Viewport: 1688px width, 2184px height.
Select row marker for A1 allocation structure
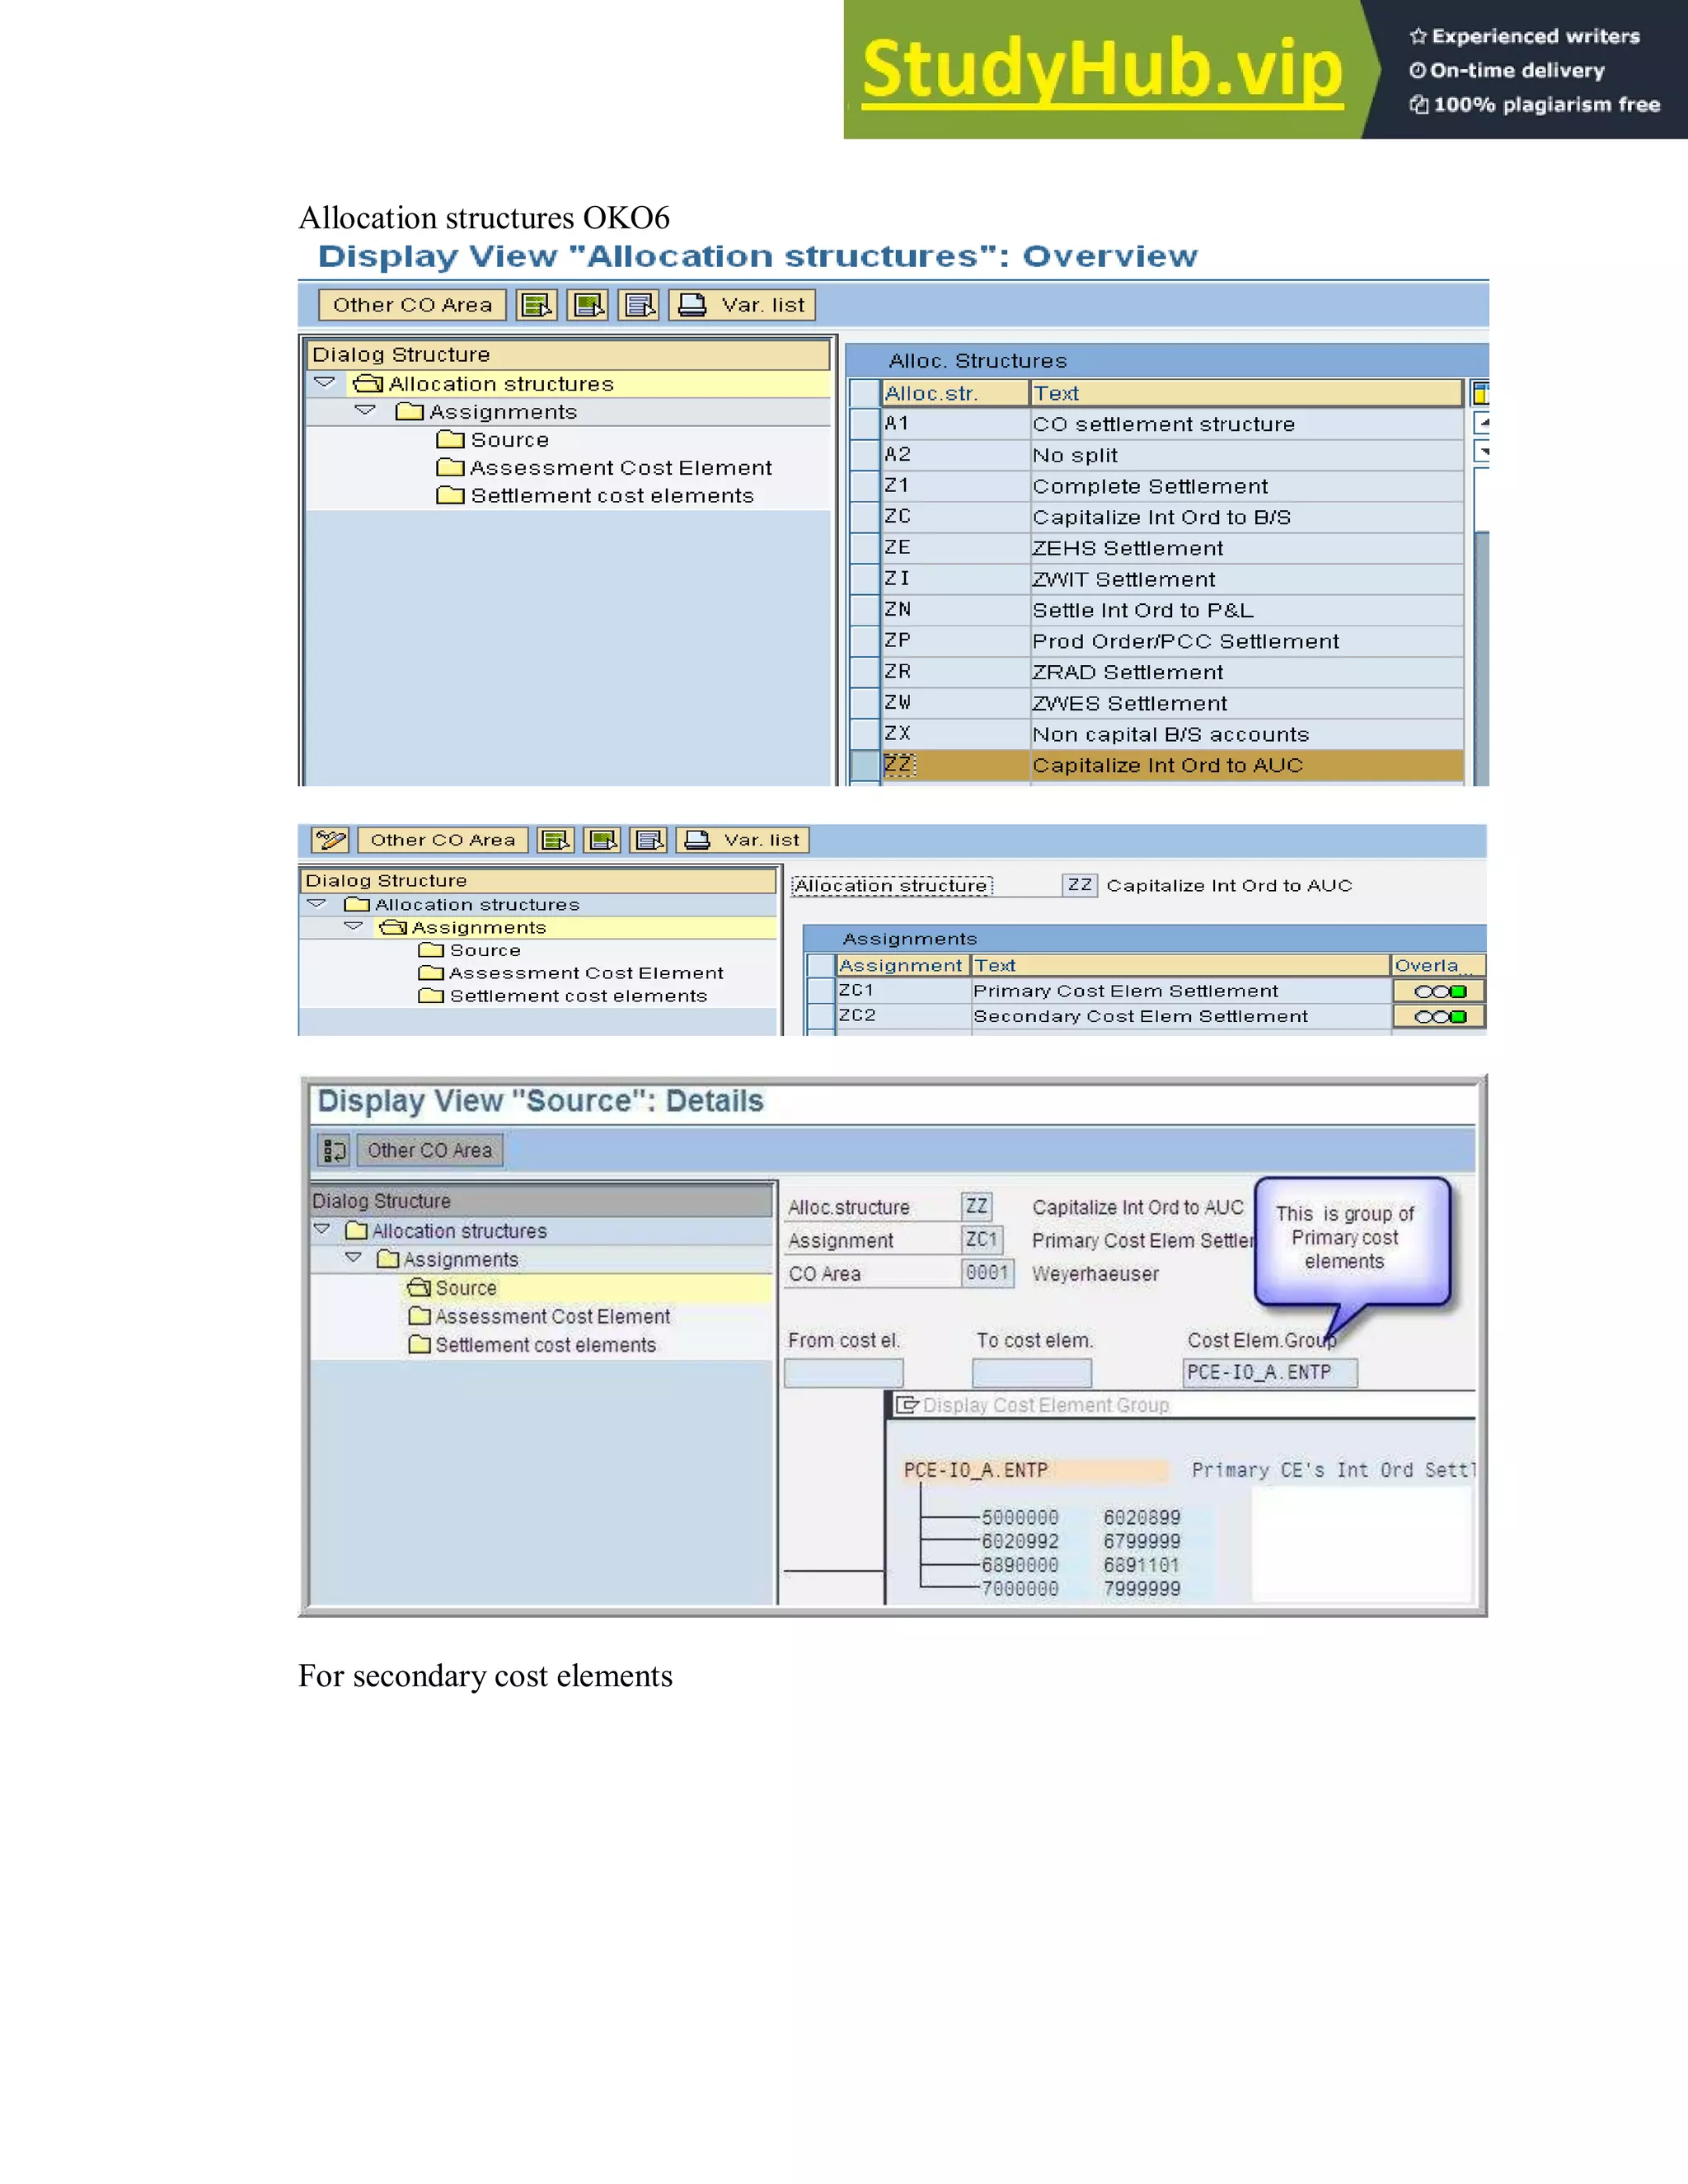(x=864, y=424)
